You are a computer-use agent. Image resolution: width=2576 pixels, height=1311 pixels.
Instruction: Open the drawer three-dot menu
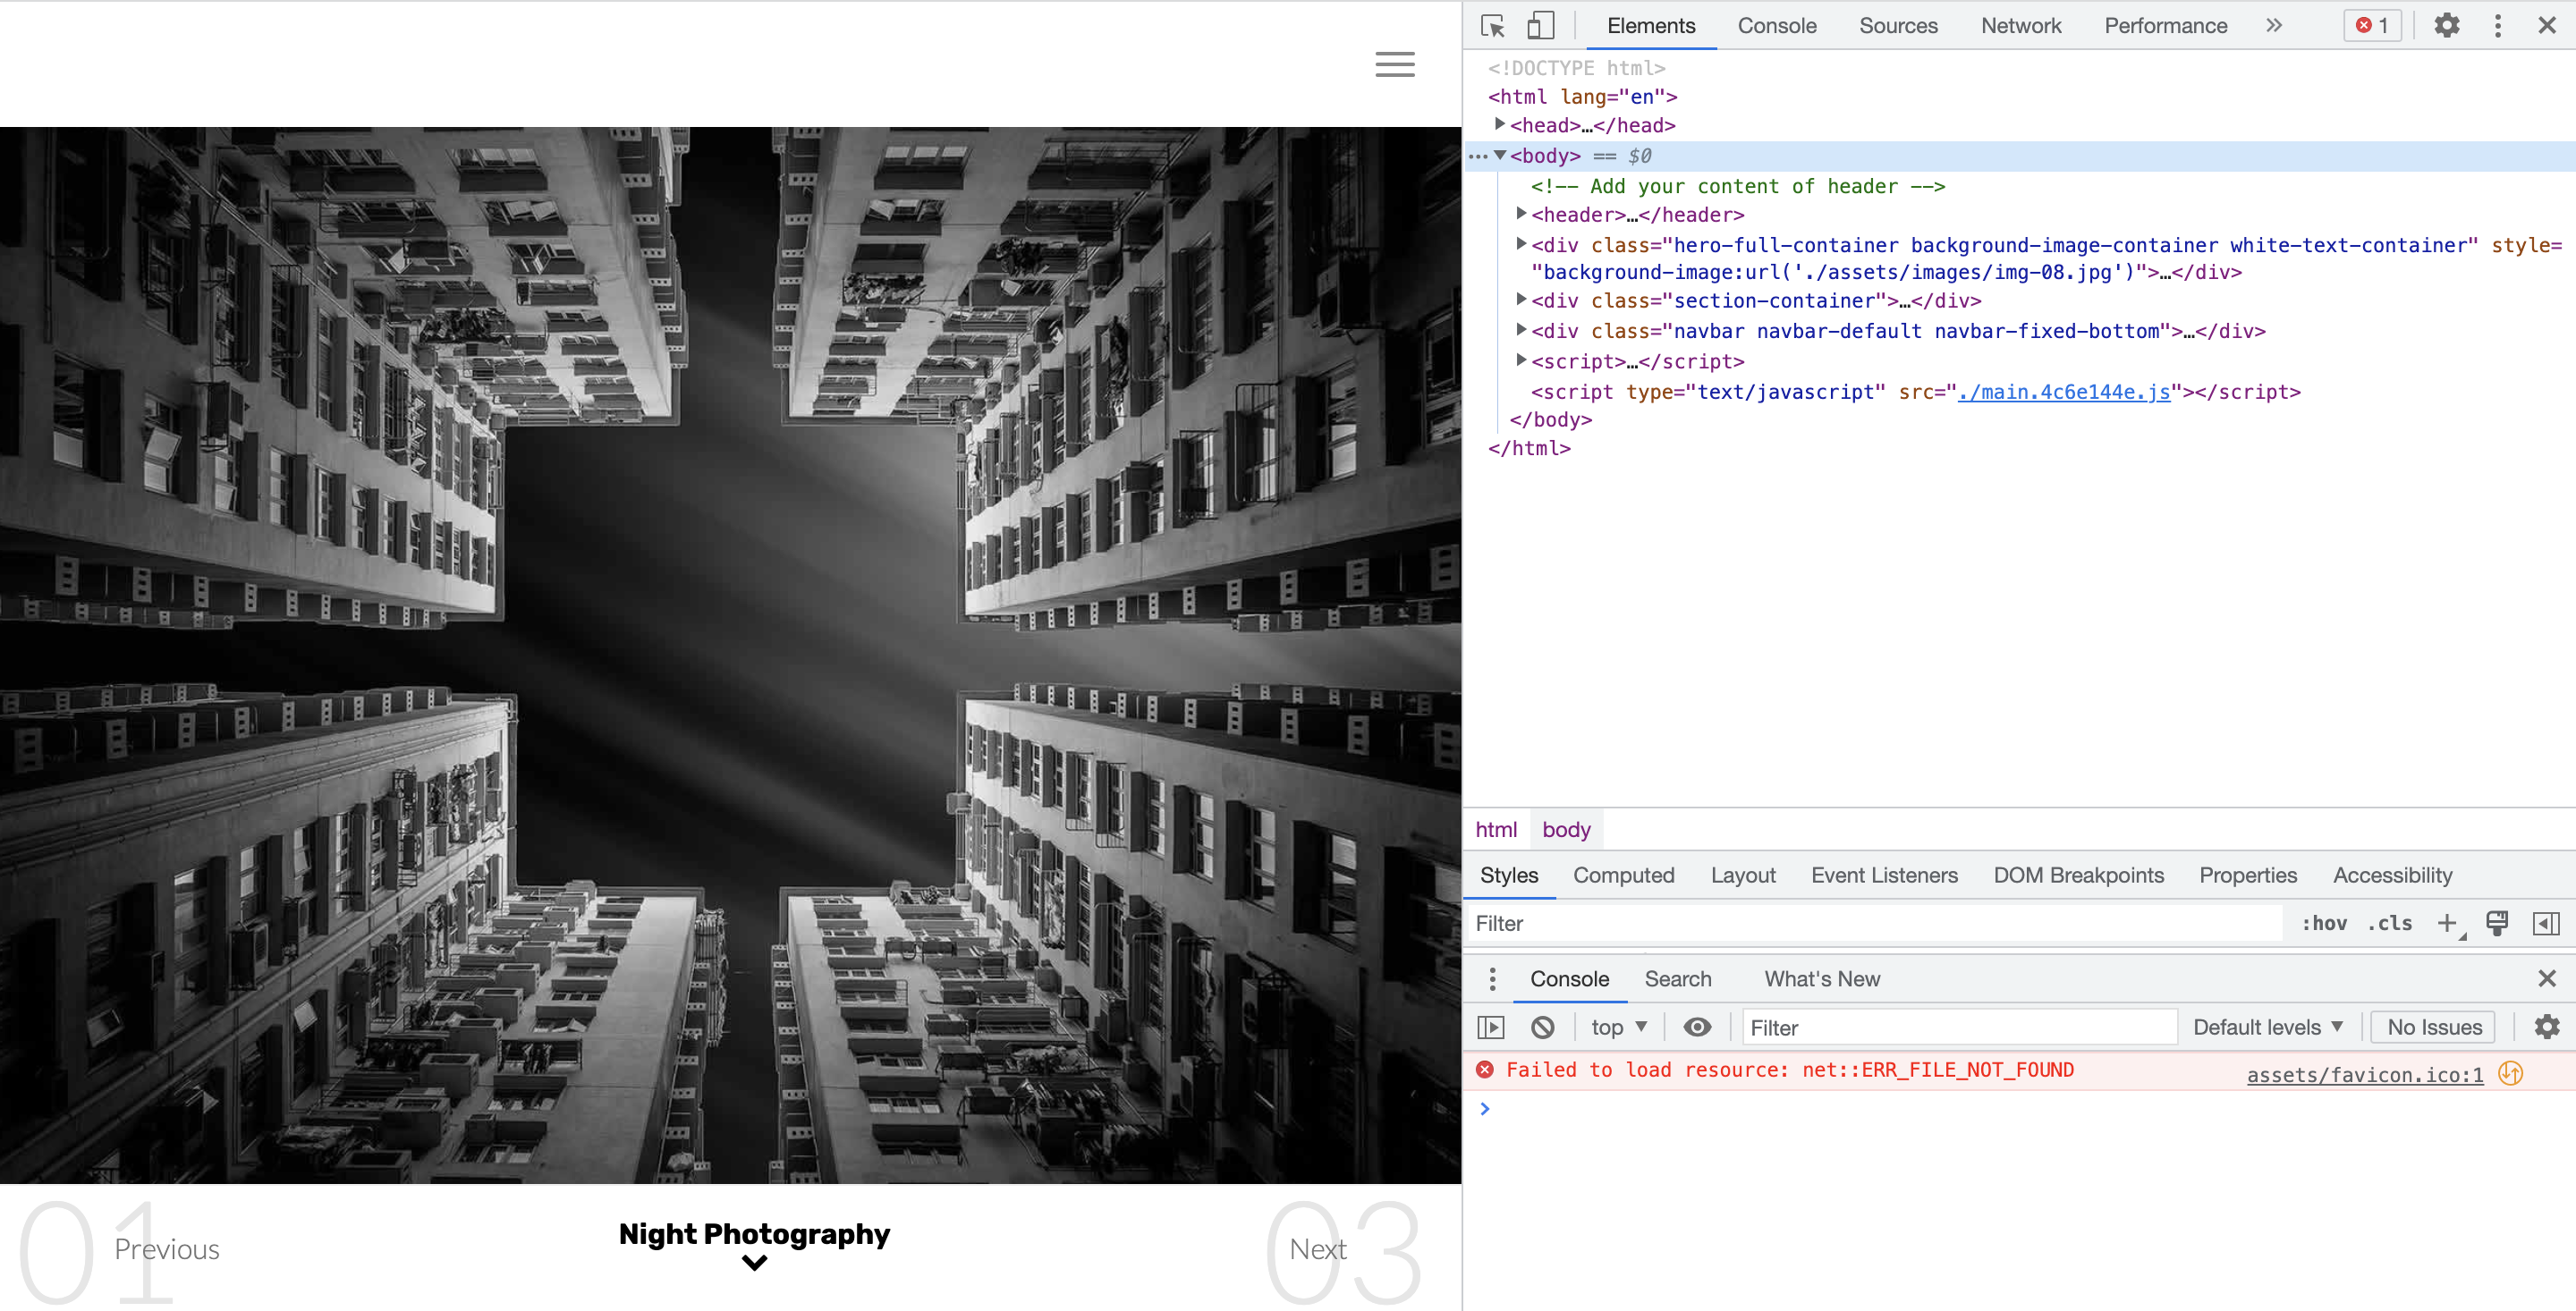[1492, 979]
